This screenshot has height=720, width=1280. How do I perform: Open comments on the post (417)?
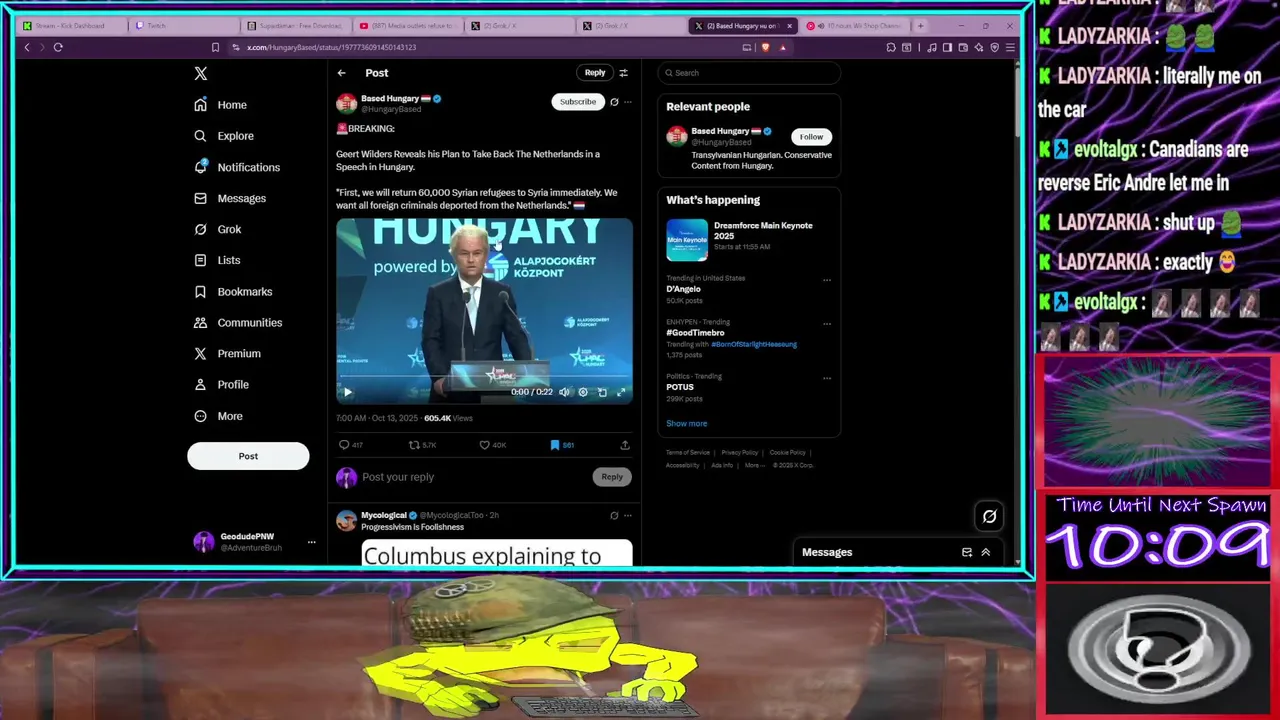click(350, 445)
